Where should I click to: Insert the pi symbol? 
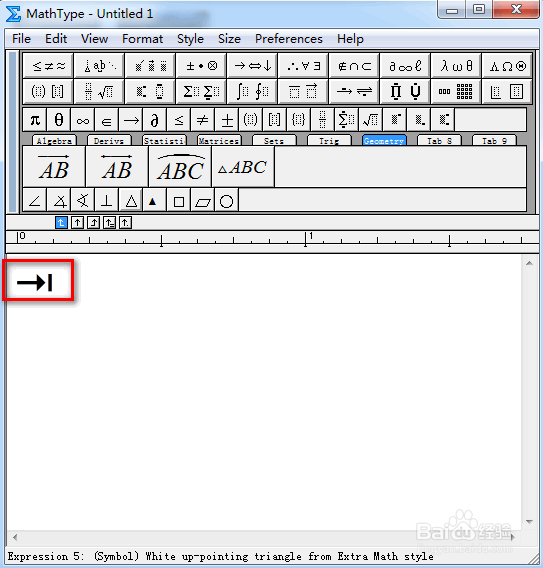35,120
